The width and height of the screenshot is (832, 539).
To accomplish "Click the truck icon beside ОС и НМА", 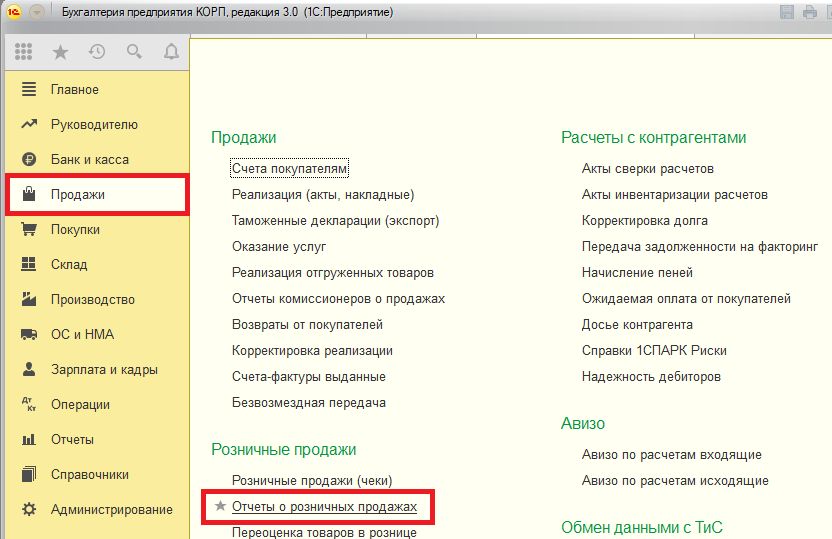I will 29,334.
